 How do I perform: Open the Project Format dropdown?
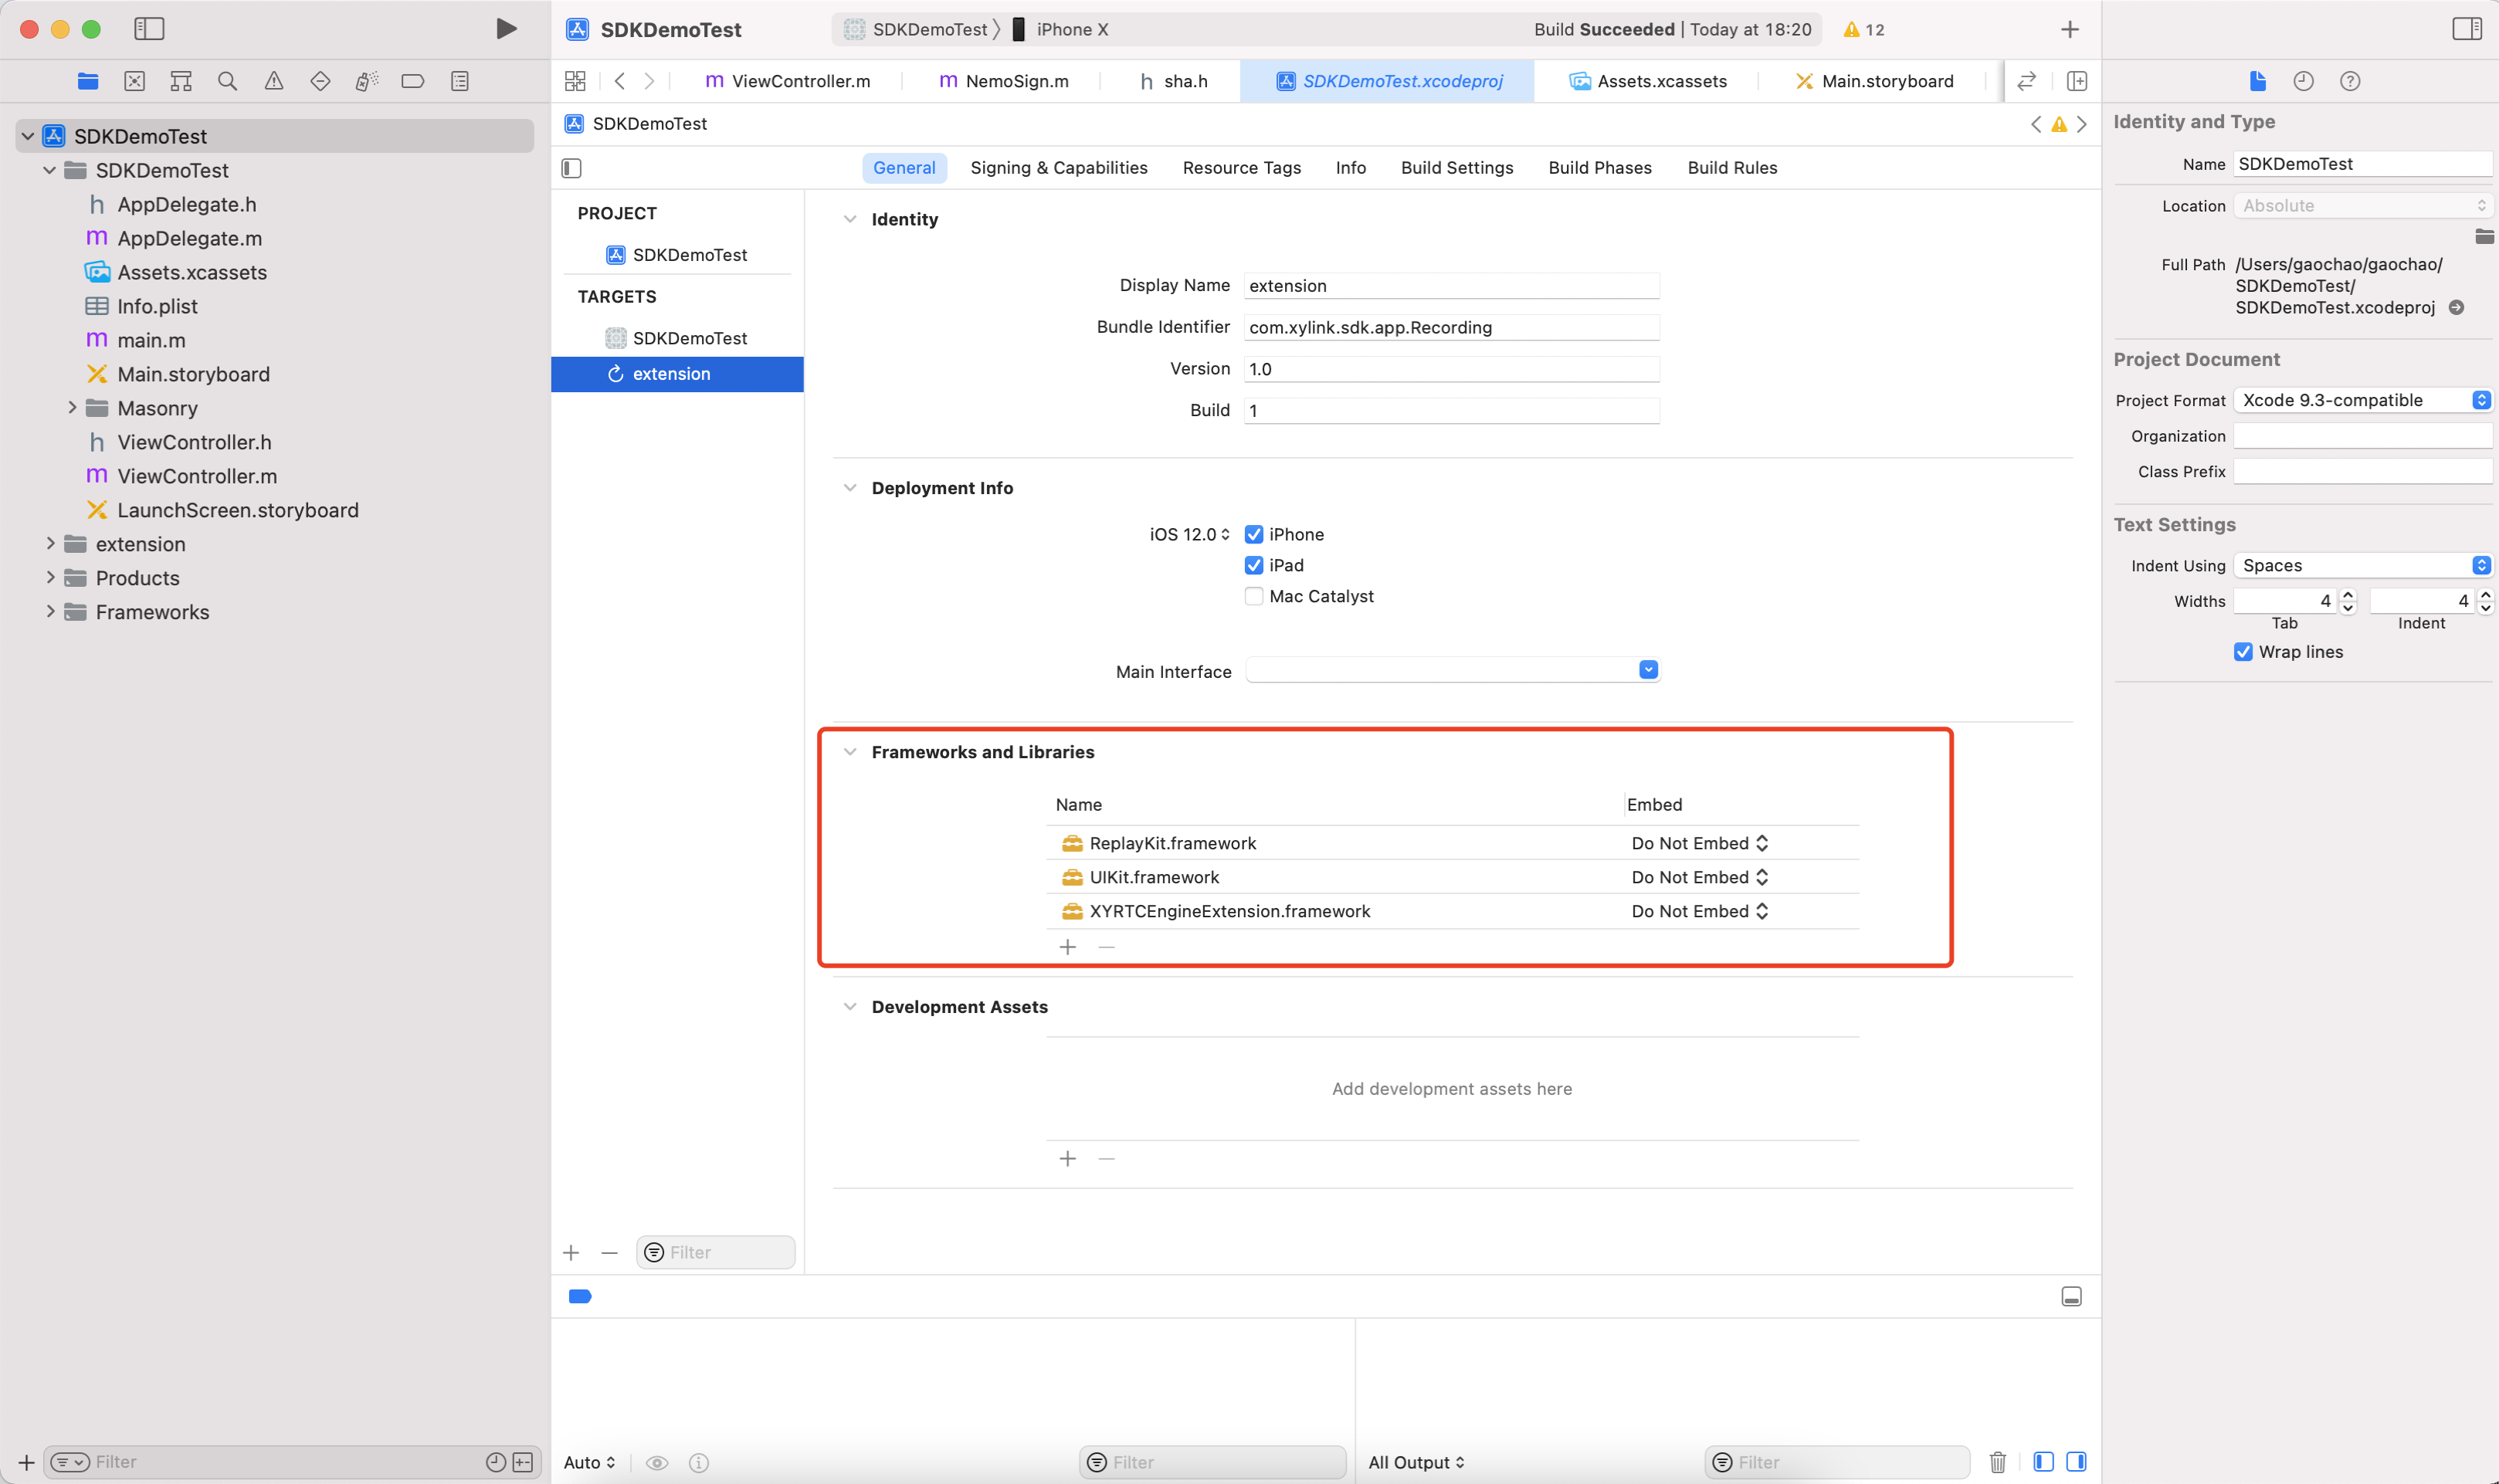(x=2362, y=400)
